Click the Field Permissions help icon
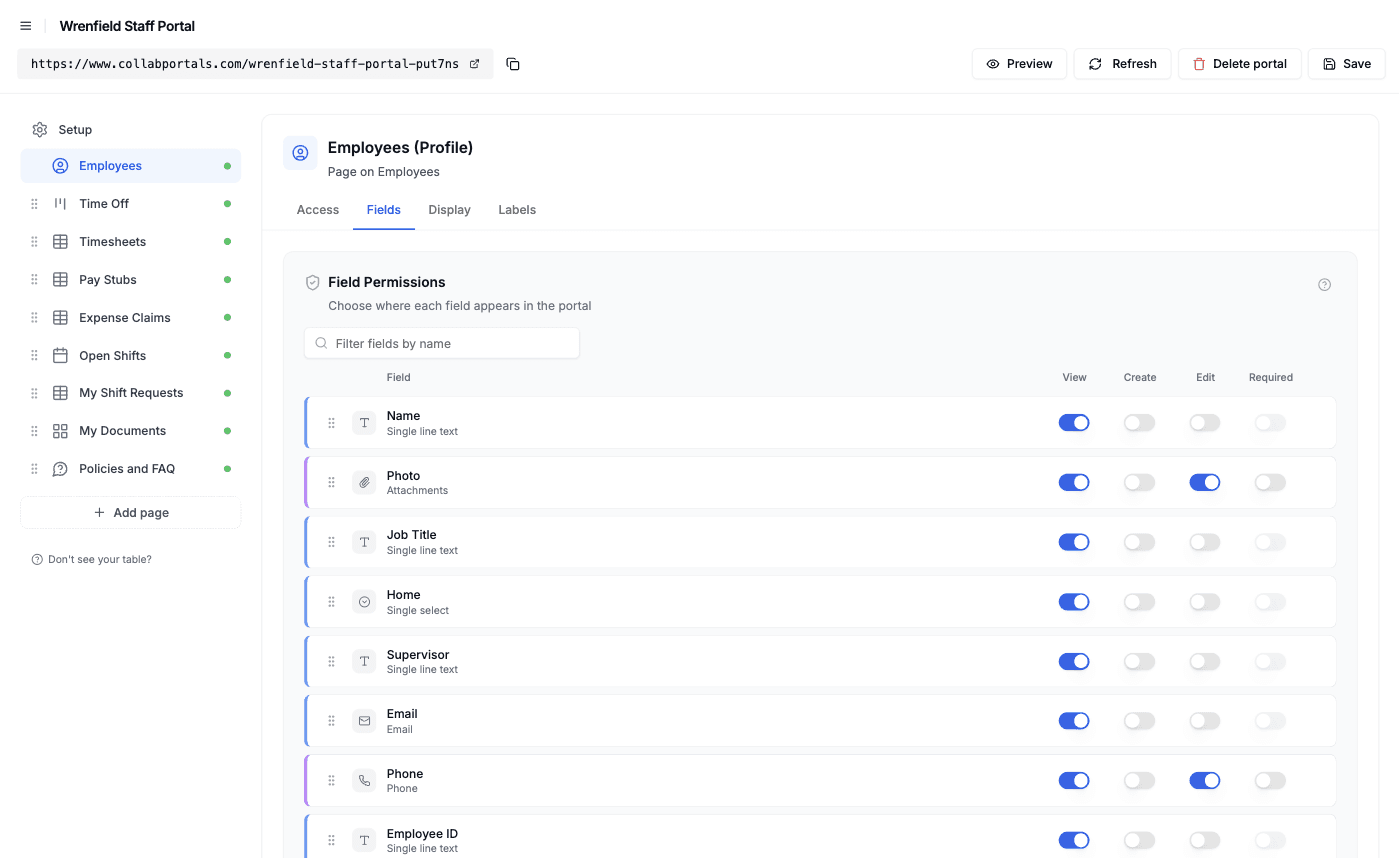 [x=1325, y=285]
